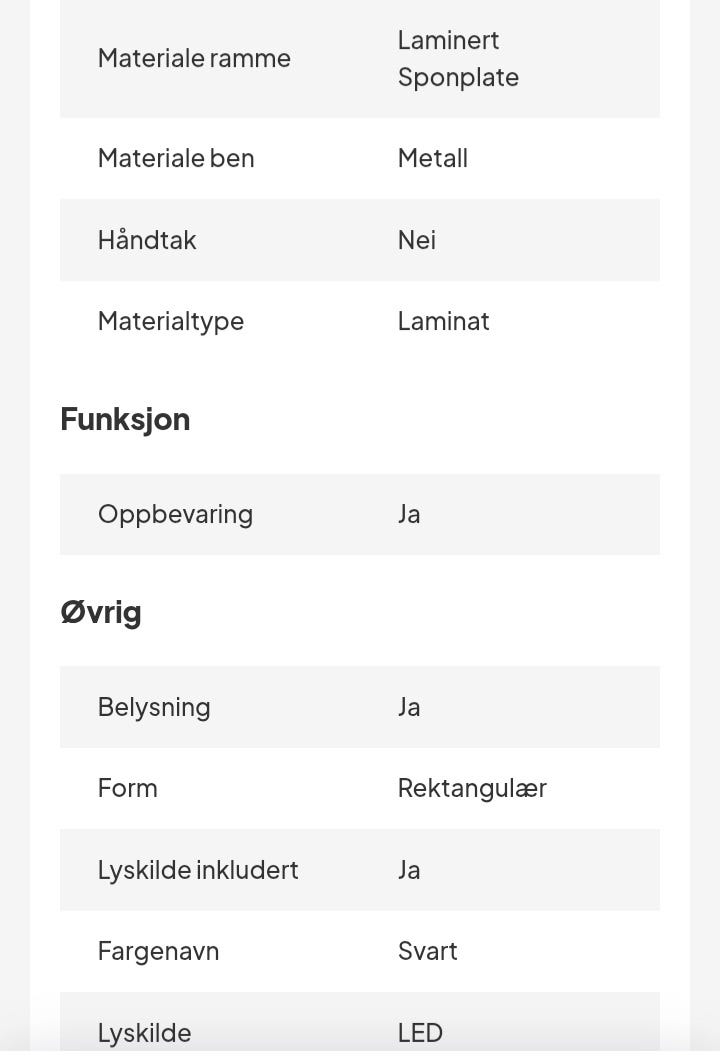Click the "Materialtype" label

(171, 321)
